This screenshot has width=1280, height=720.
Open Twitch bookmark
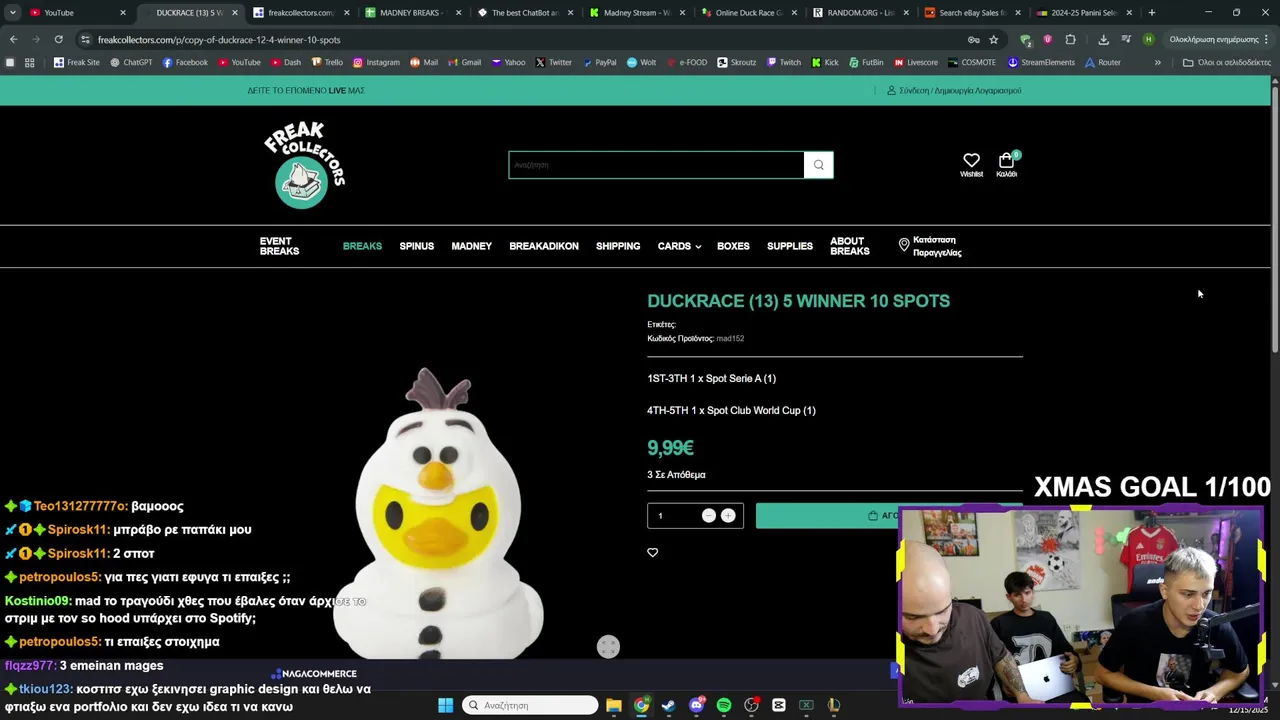[784, 62]
